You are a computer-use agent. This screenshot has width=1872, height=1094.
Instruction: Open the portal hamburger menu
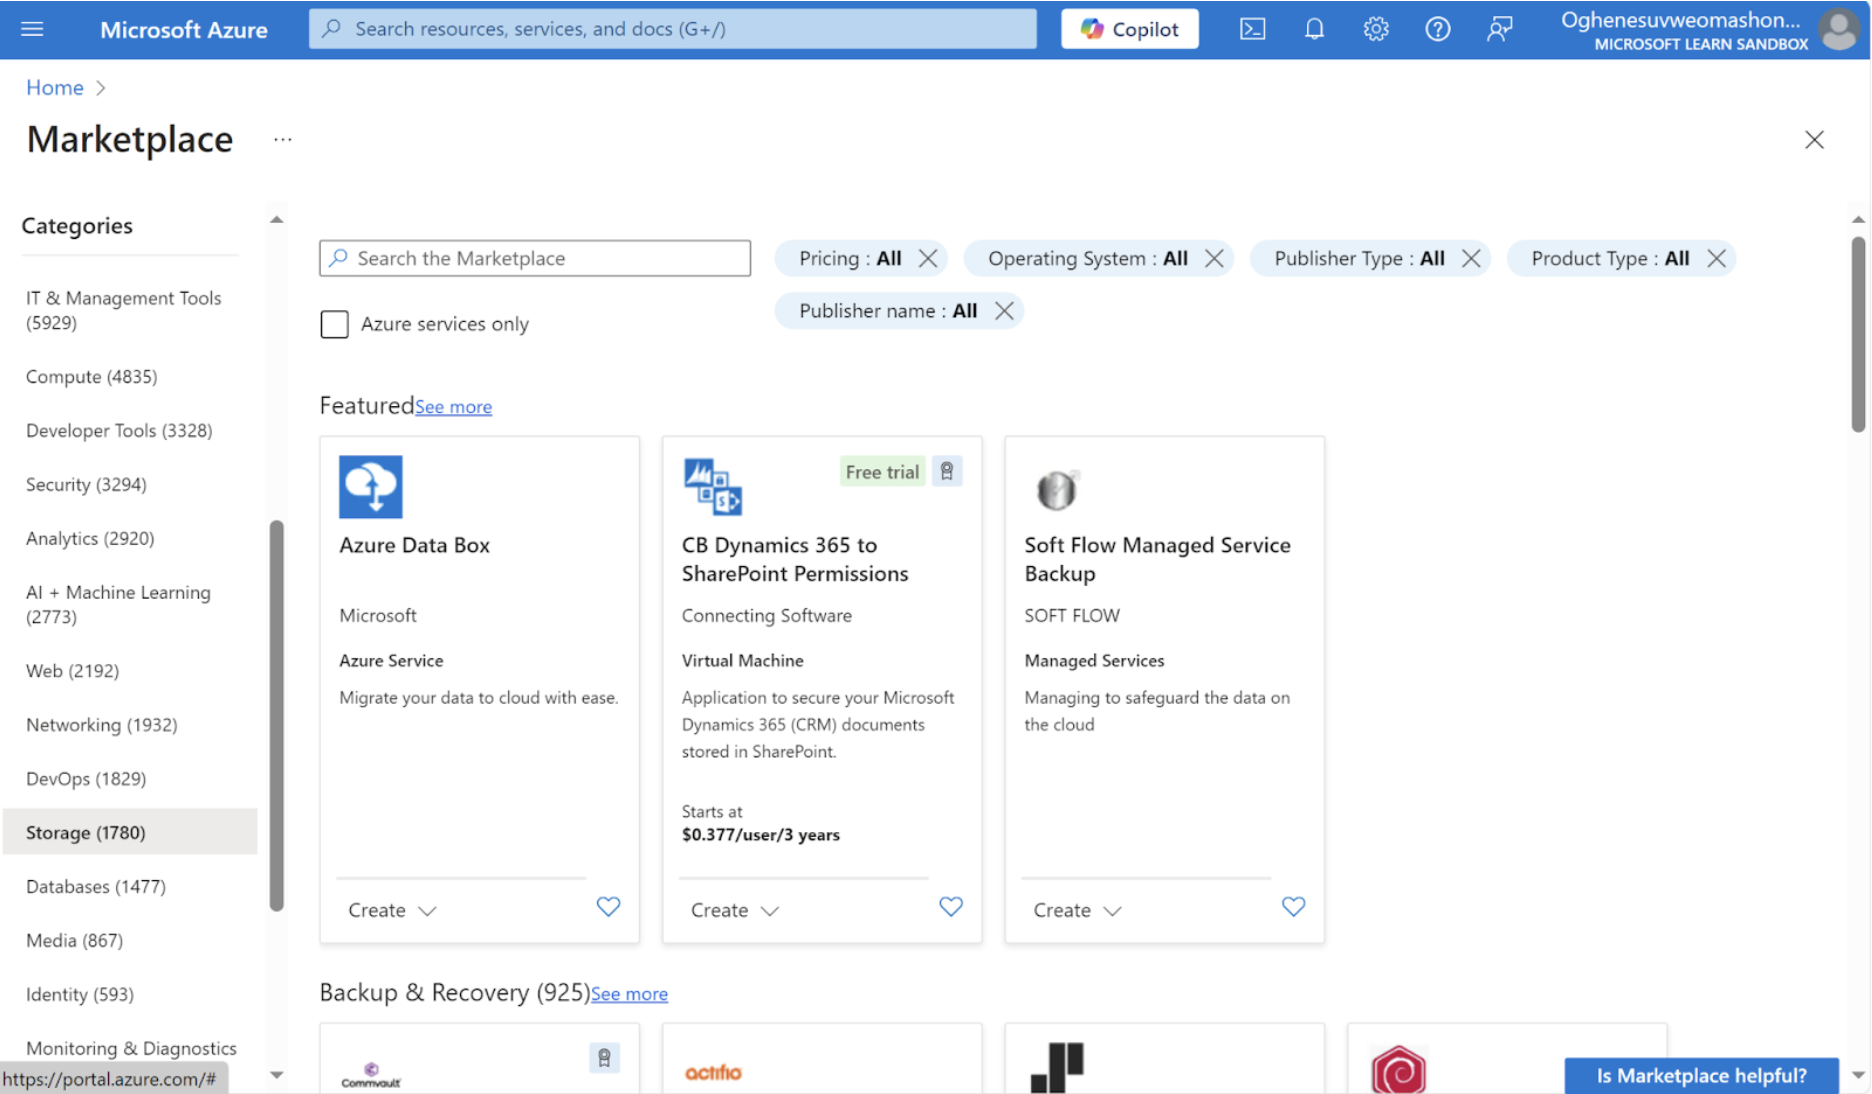pos(32,29)
